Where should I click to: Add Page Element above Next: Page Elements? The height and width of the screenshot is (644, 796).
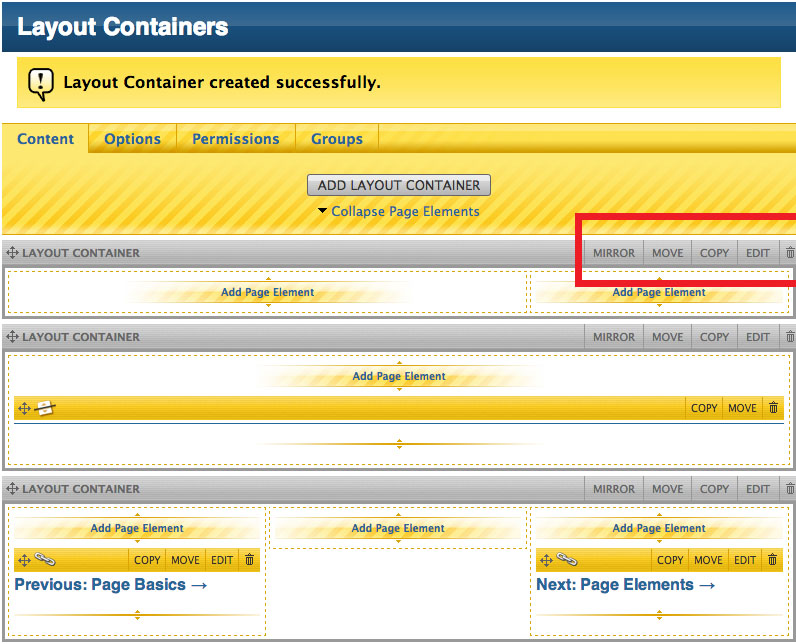coord(659,528)
